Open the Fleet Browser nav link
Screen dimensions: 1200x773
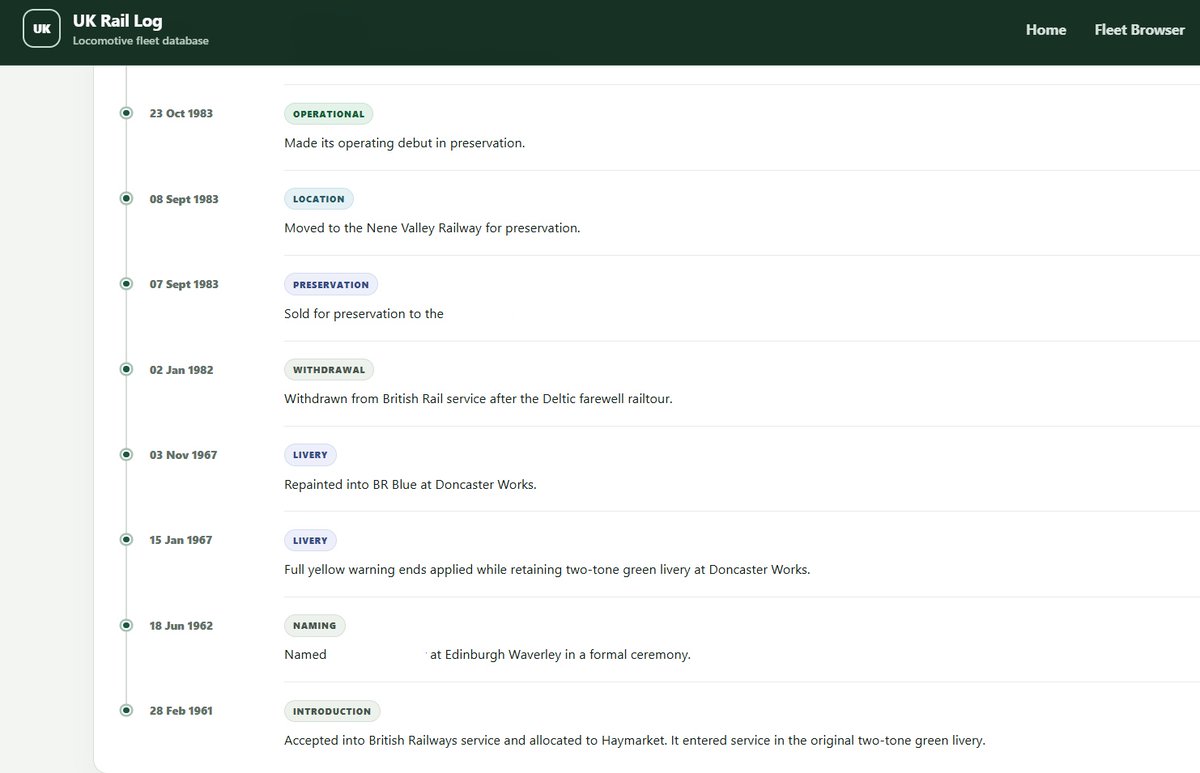pyautogui.click(x=1140, y=30)
